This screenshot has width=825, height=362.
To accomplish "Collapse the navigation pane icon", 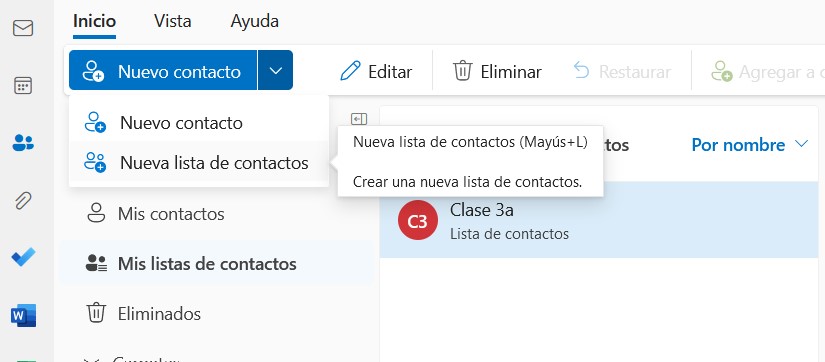I will pyautogui.click(x=359, y=119).
